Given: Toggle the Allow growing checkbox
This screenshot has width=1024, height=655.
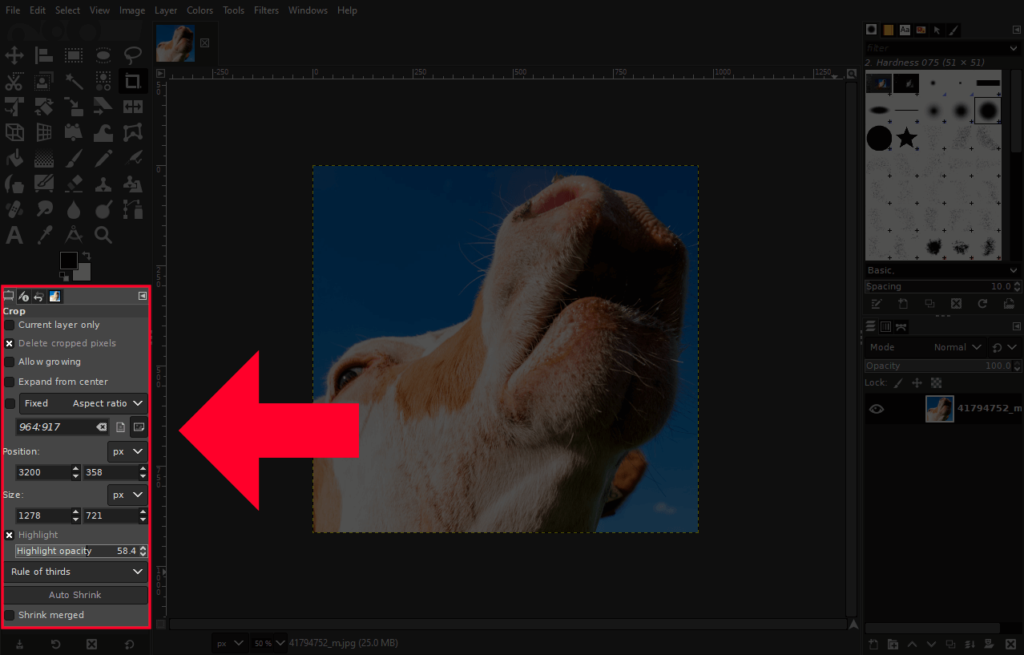Looking at the screenshot, I should point(10,362).
